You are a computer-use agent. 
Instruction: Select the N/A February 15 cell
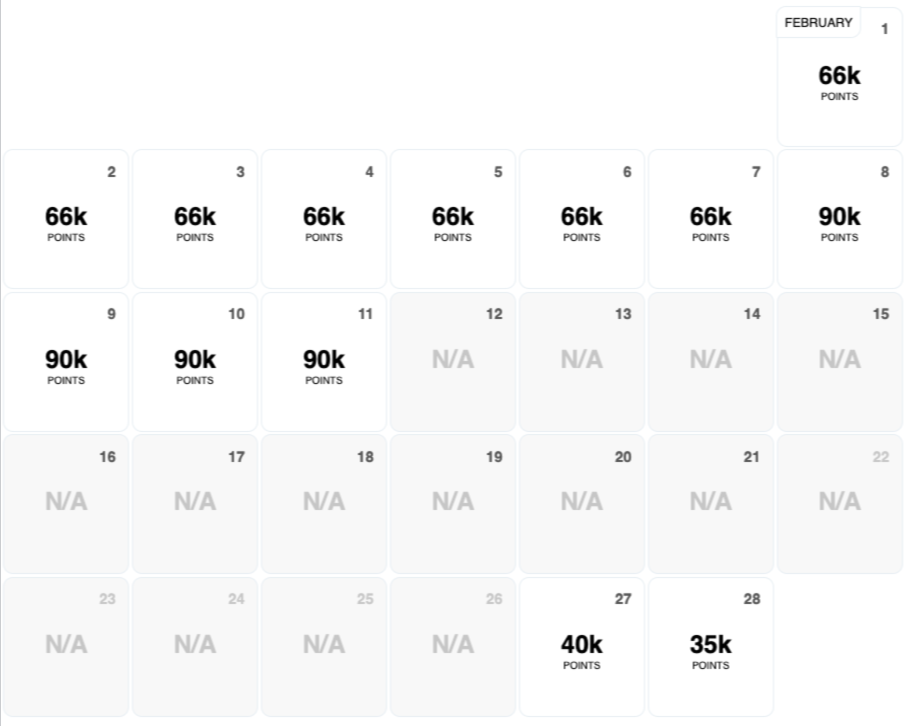click(840, 362)
